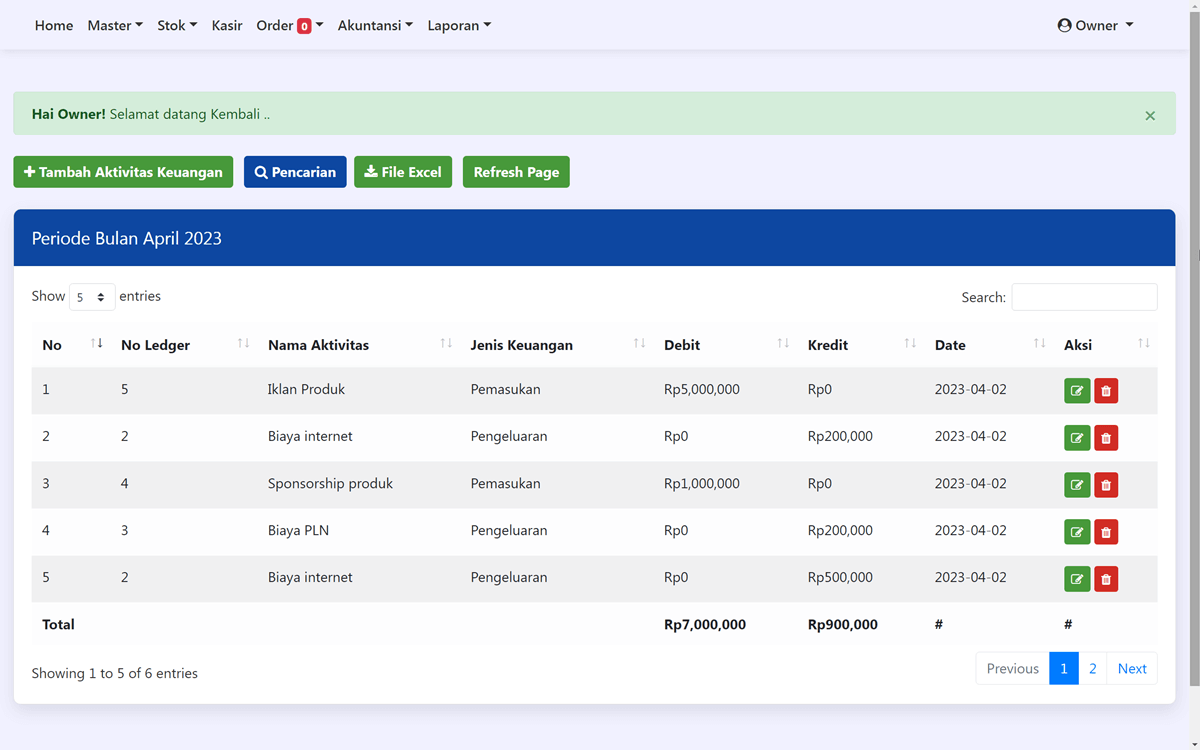Dismiss the welcome greeting alert

1149,115
